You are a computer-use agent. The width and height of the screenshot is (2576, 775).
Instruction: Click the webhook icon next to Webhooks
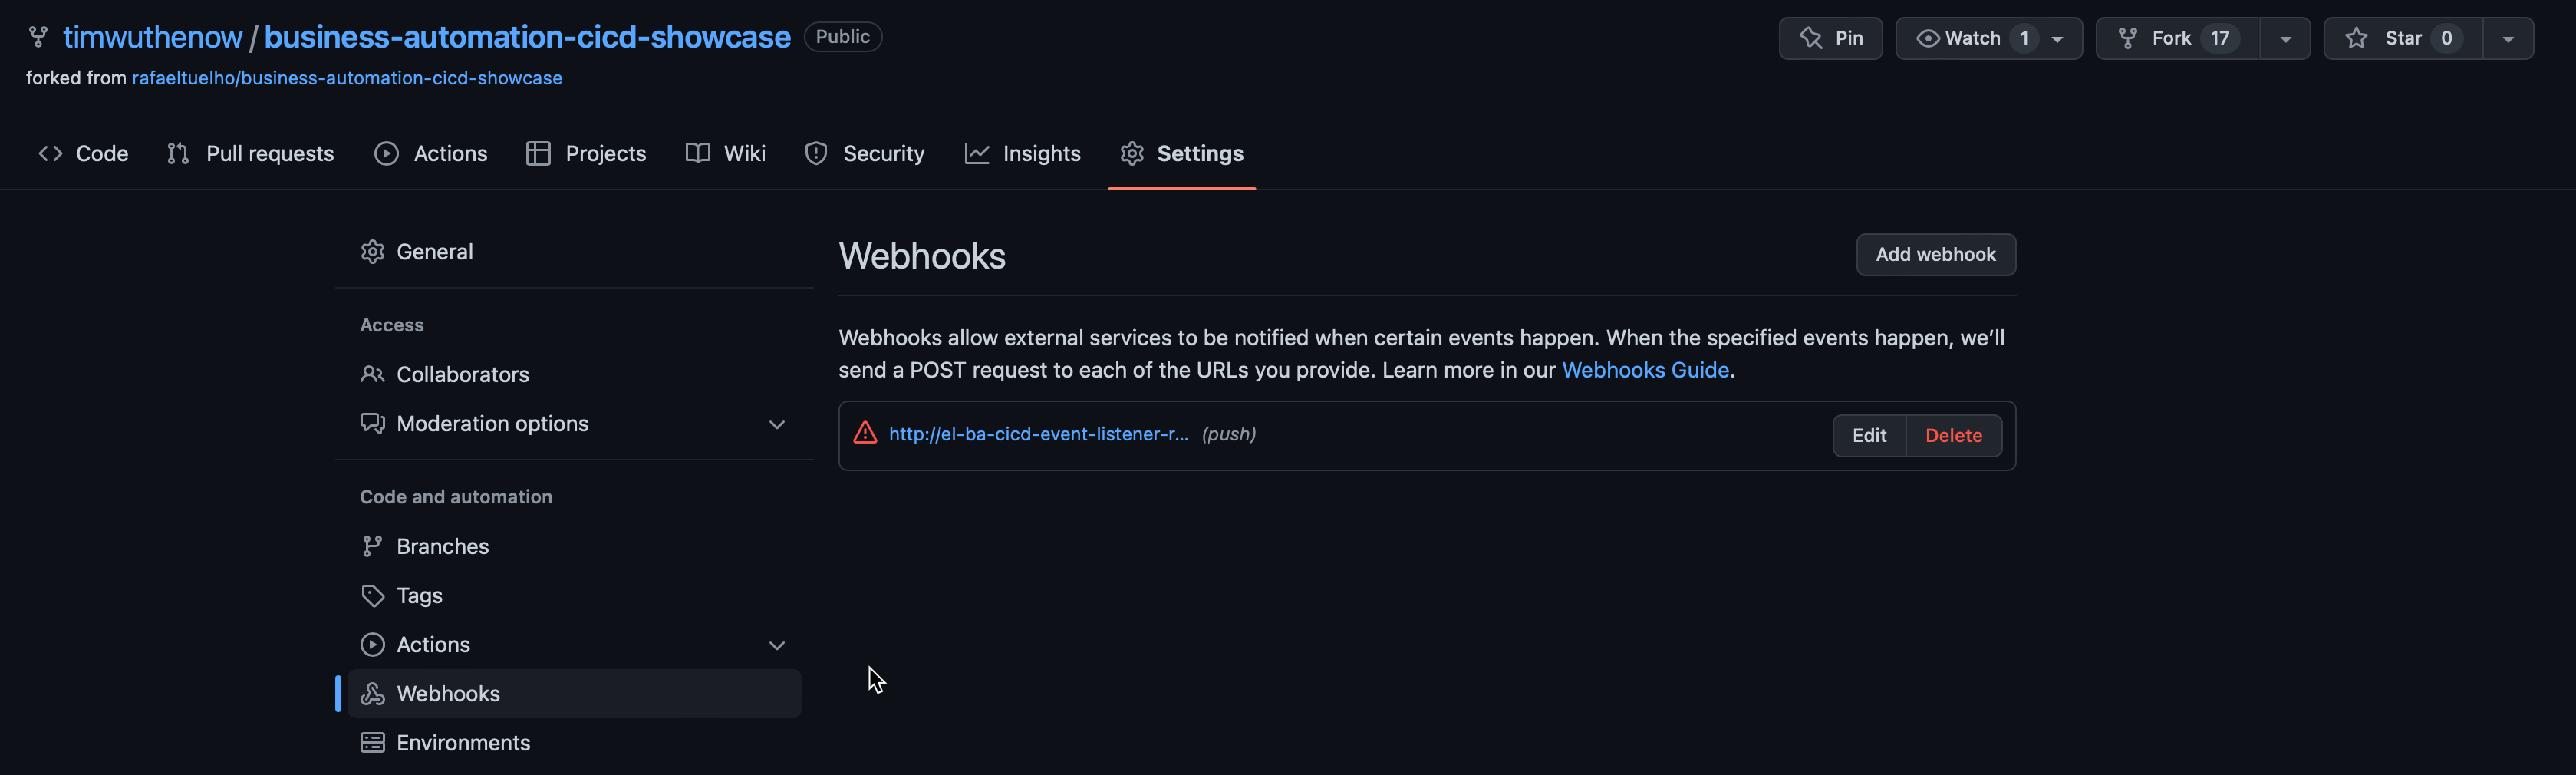373,693
